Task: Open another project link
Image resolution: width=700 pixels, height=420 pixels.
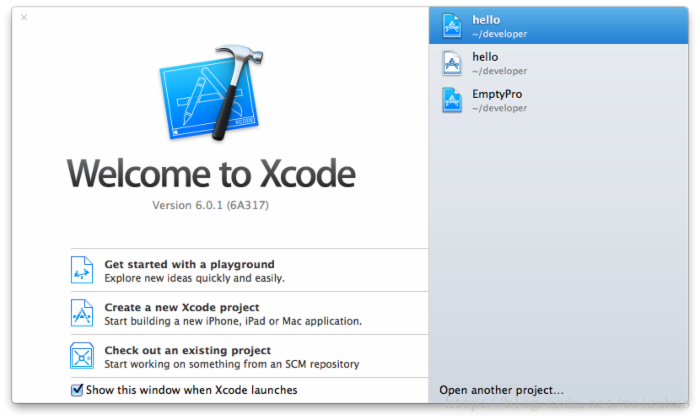Action: tap(501, 389)
